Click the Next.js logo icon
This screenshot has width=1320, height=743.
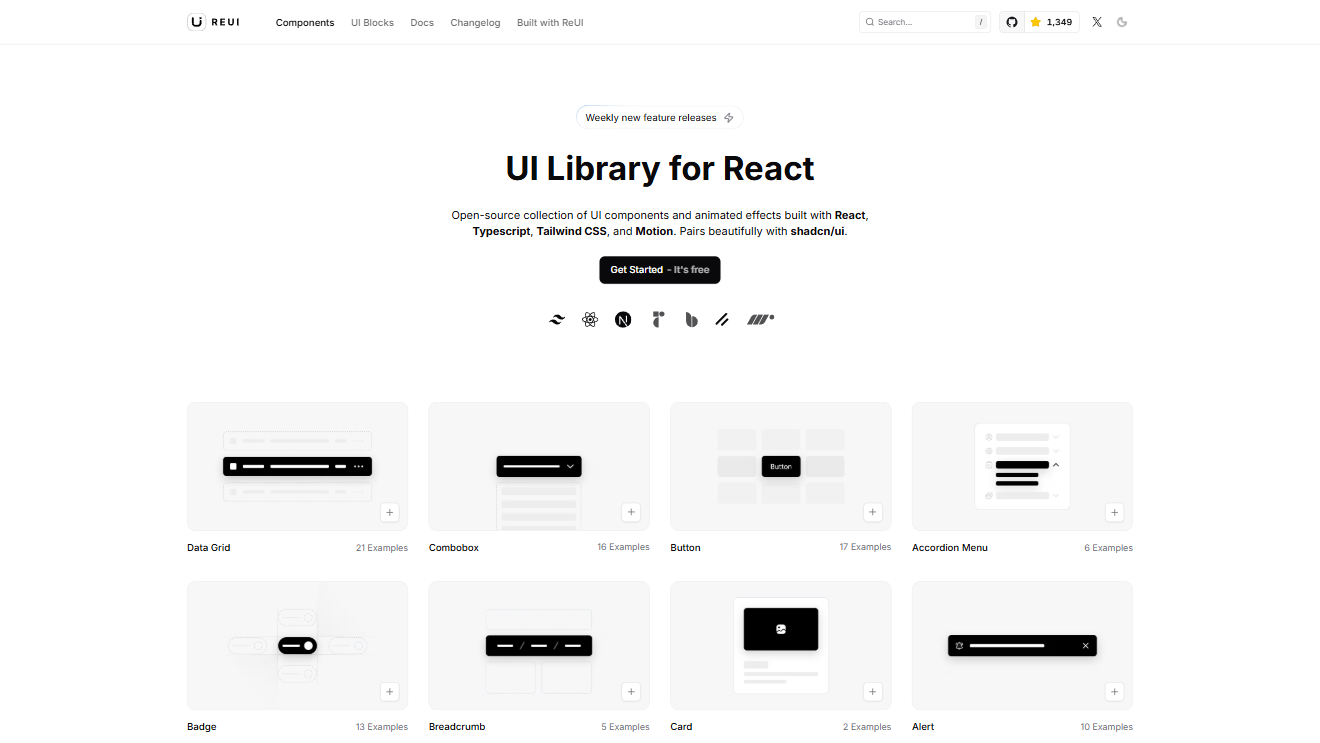[623, 320]
